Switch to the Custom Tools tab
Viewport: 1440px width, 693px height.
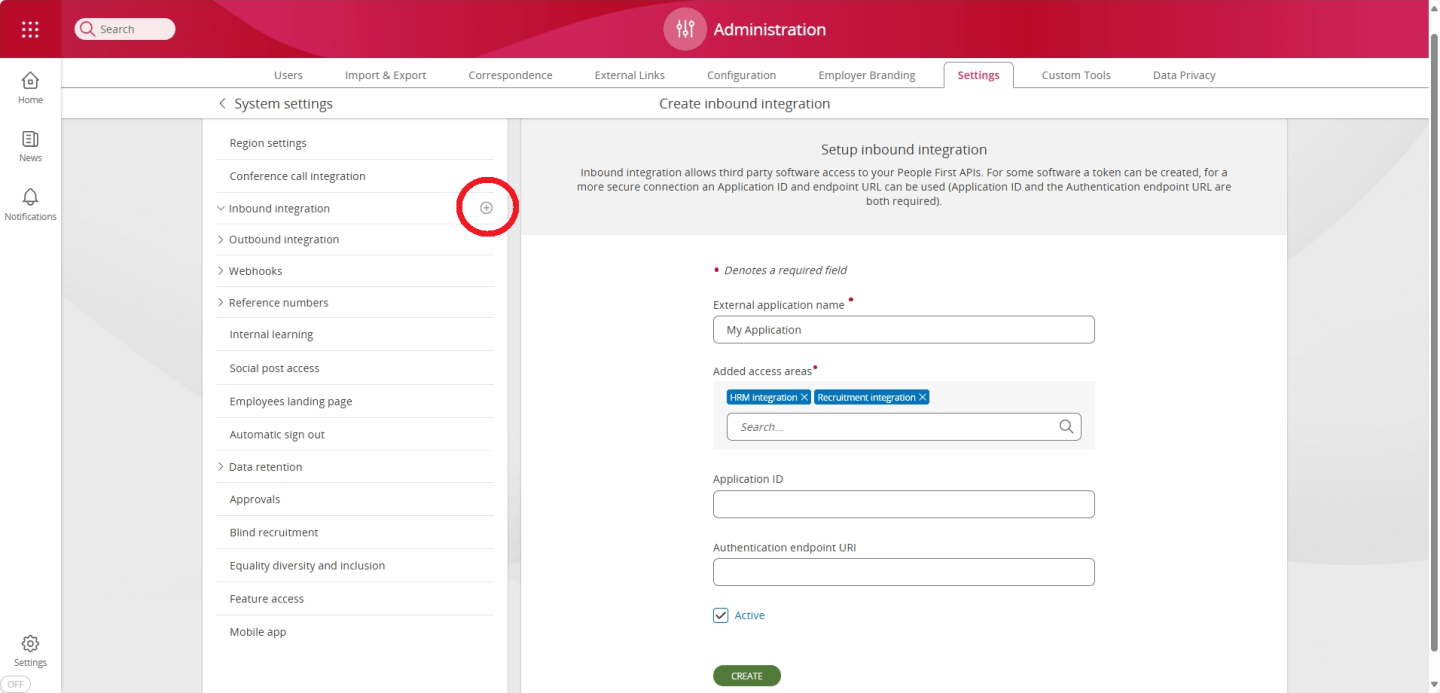tap(1076, 74)
